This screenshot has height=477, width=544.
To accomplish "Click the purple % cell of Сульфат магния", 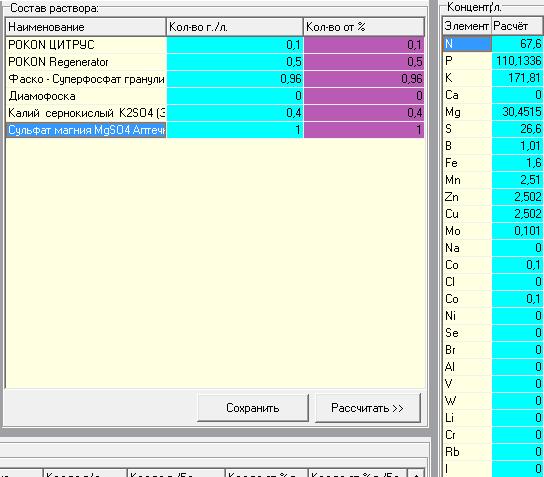I will pyautogui.click(x=364, y=130).
